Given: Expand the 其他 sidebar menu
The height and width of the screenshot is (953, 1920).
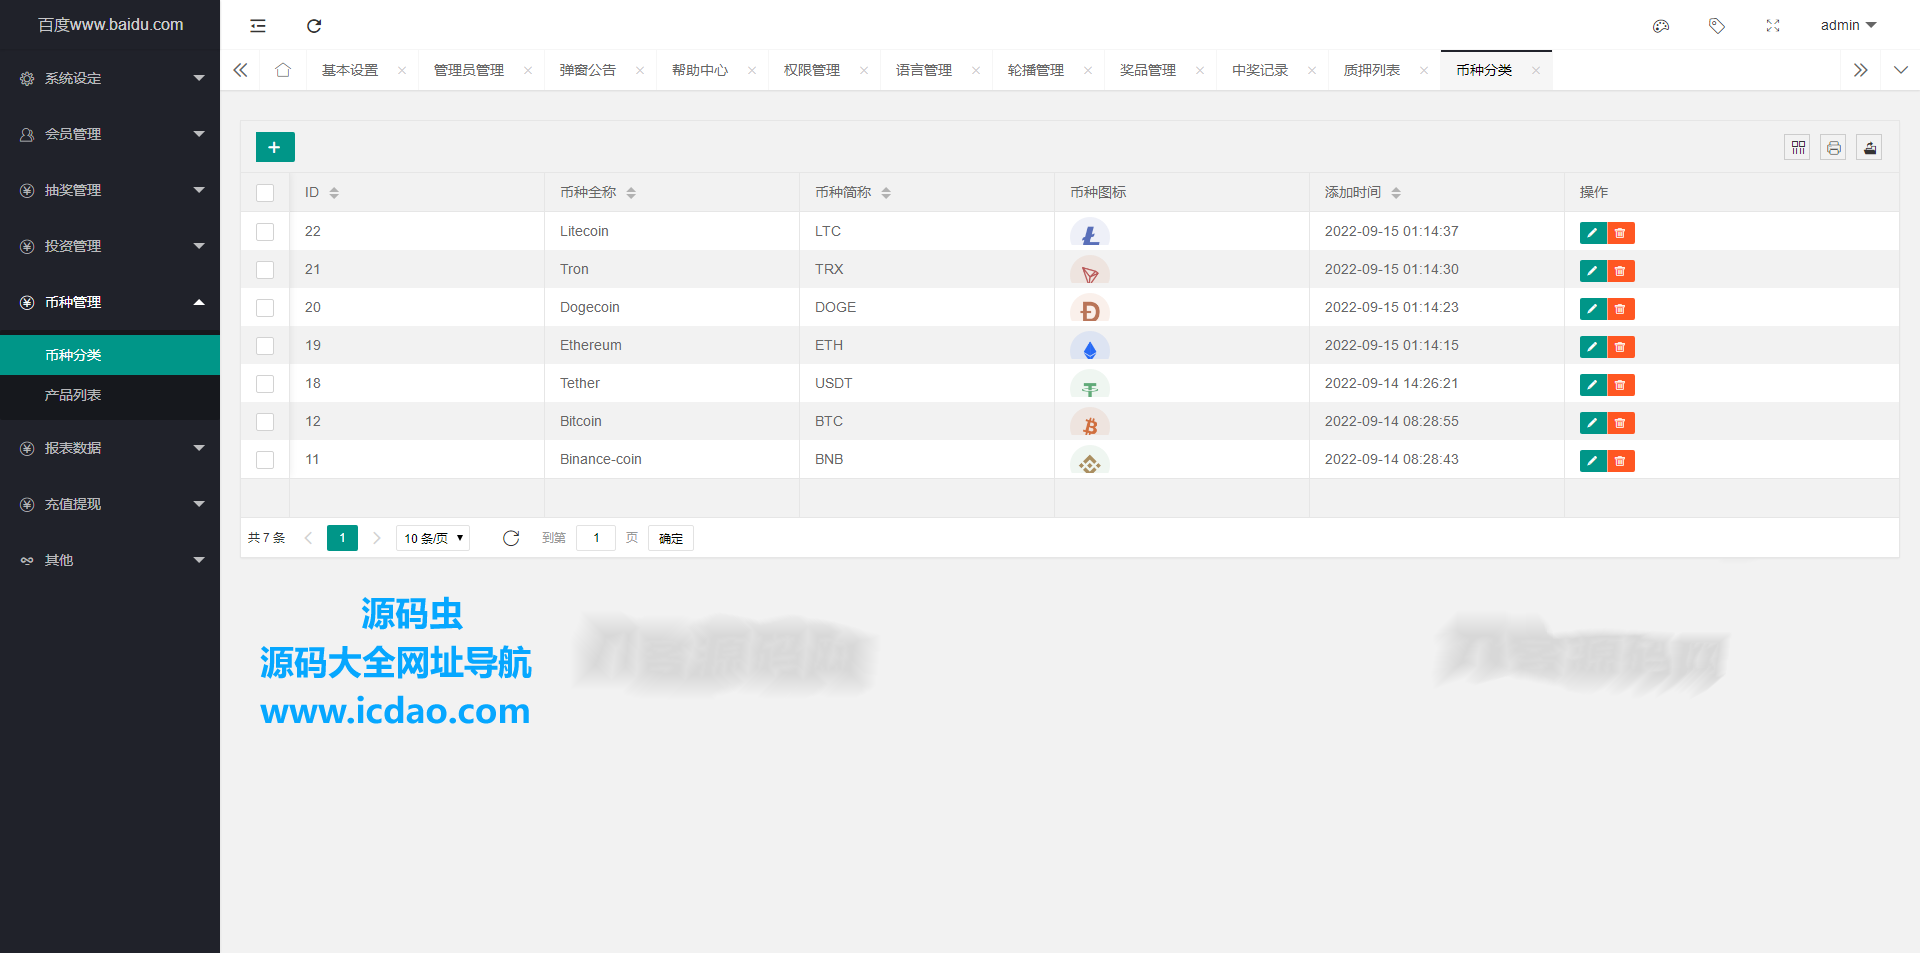Looking at the screenshot, I should click(110, 560).
